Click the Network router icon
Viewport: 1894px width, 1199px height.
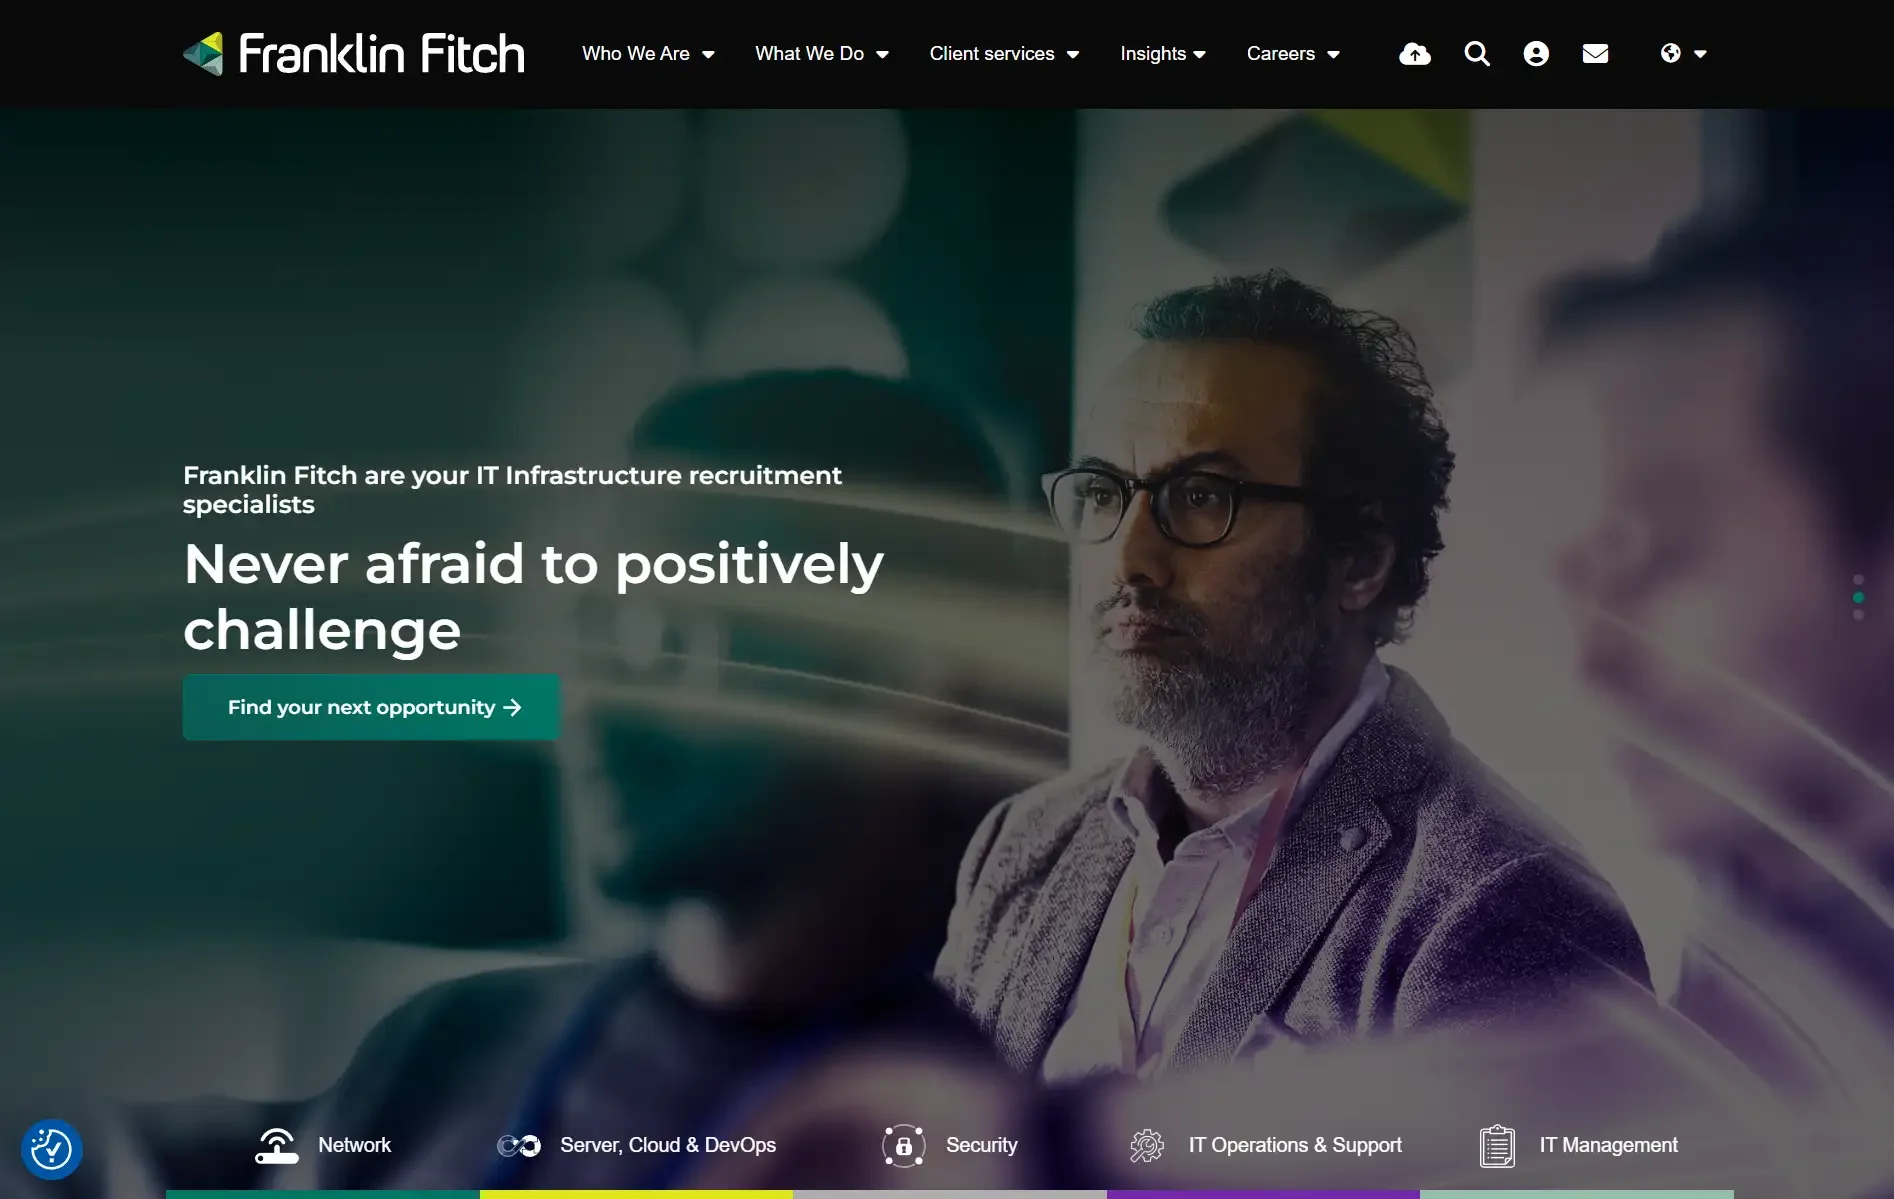(277, 1146)
